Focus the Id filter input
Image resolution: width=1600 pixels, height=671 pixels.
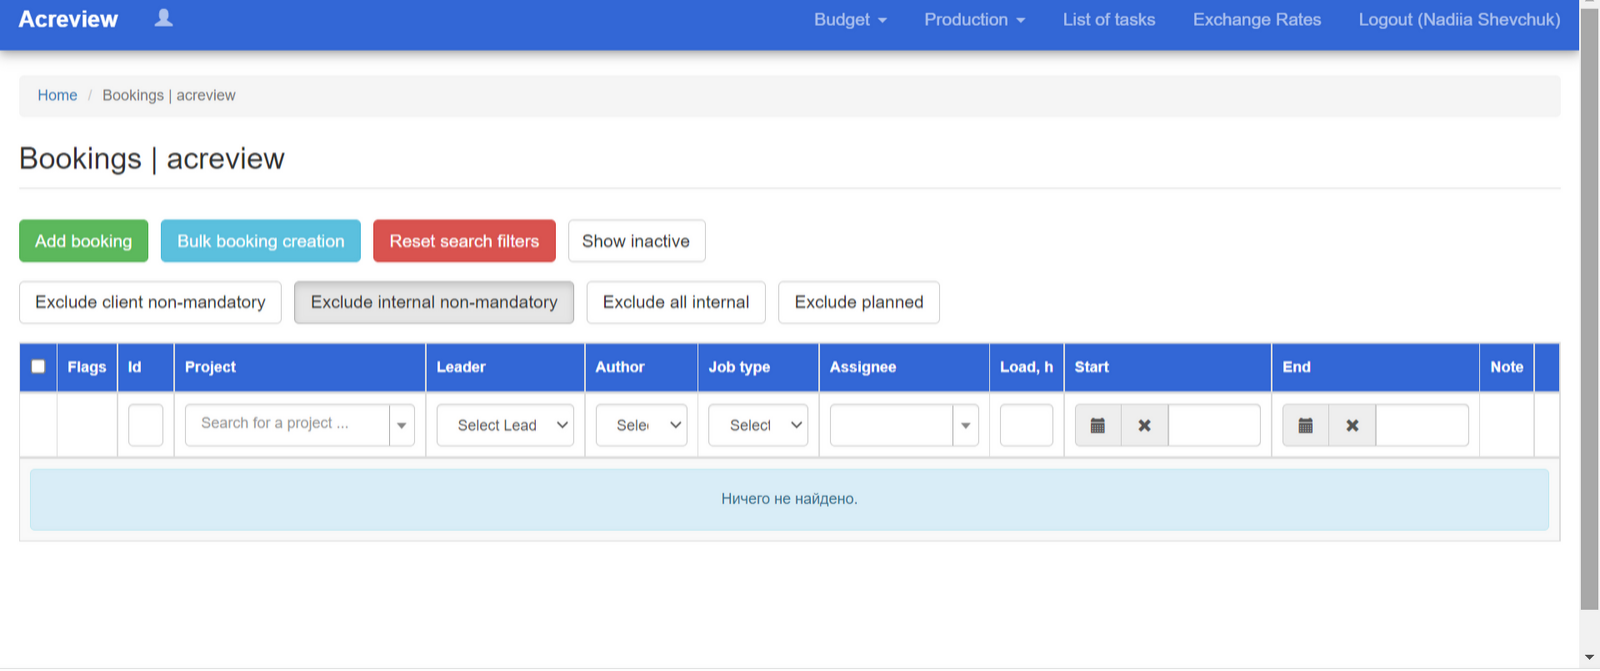click(x=146, y=425)
